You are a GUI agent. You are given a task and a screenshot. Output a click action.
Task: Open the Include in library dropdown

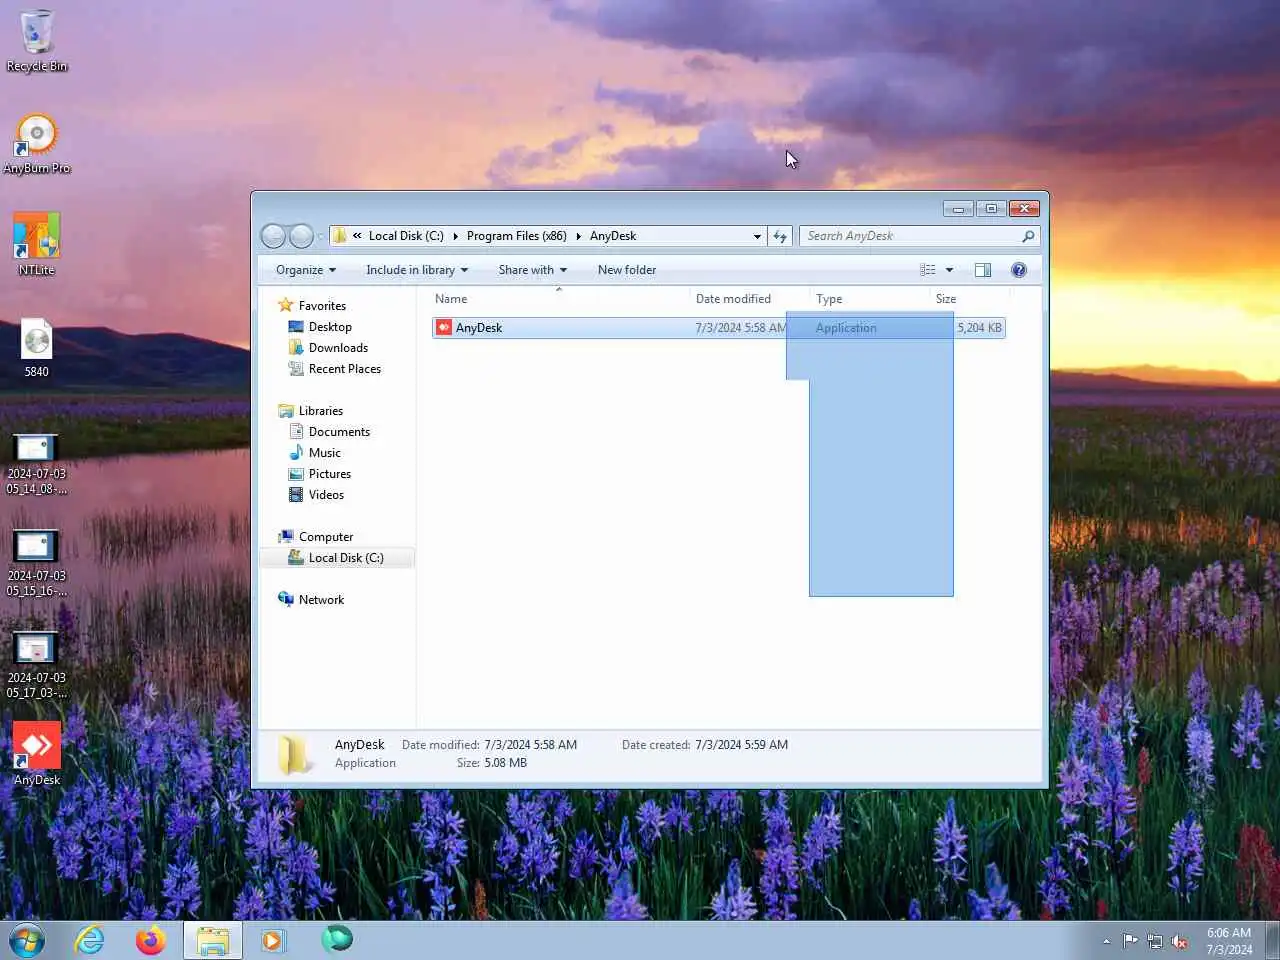(x=417, y=270)
